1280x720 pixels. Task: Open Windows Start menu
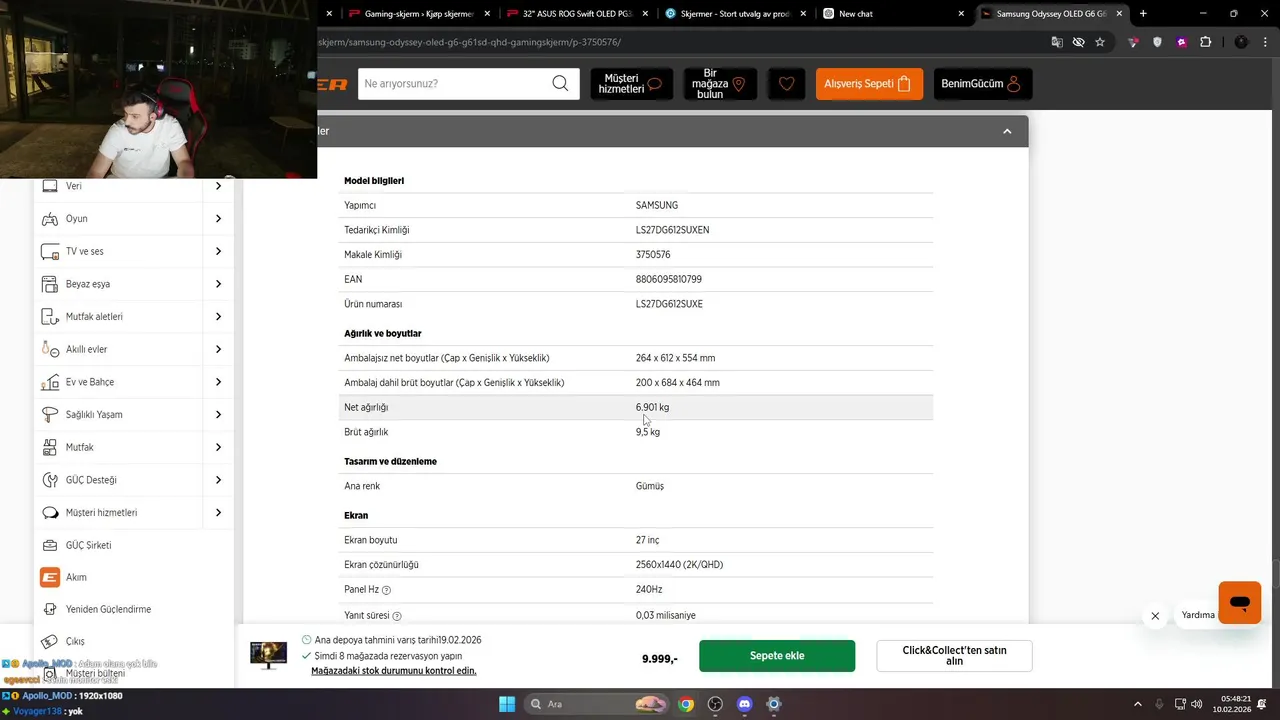tap(506, 704)
